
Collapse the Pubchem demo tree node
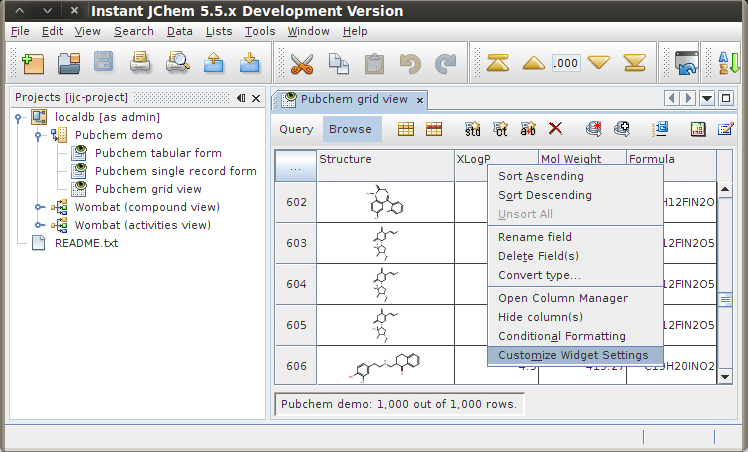[38, 135]
